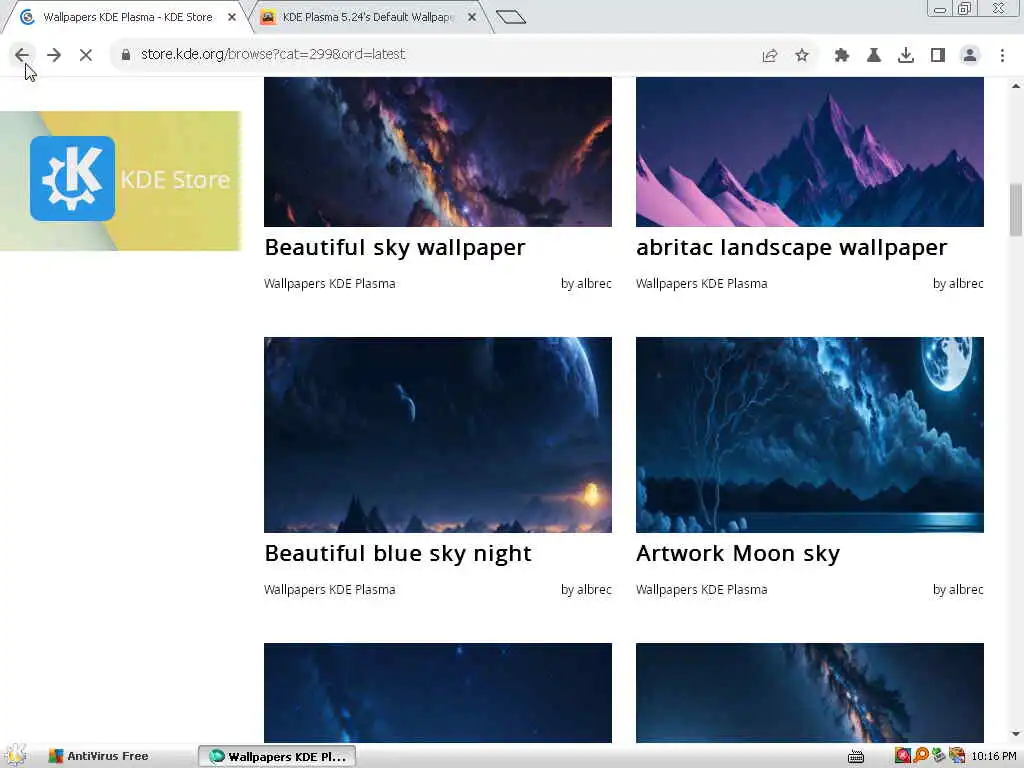
Task: Click the 10:16 PM taskbar clock
Action: [x=994, y=756]
